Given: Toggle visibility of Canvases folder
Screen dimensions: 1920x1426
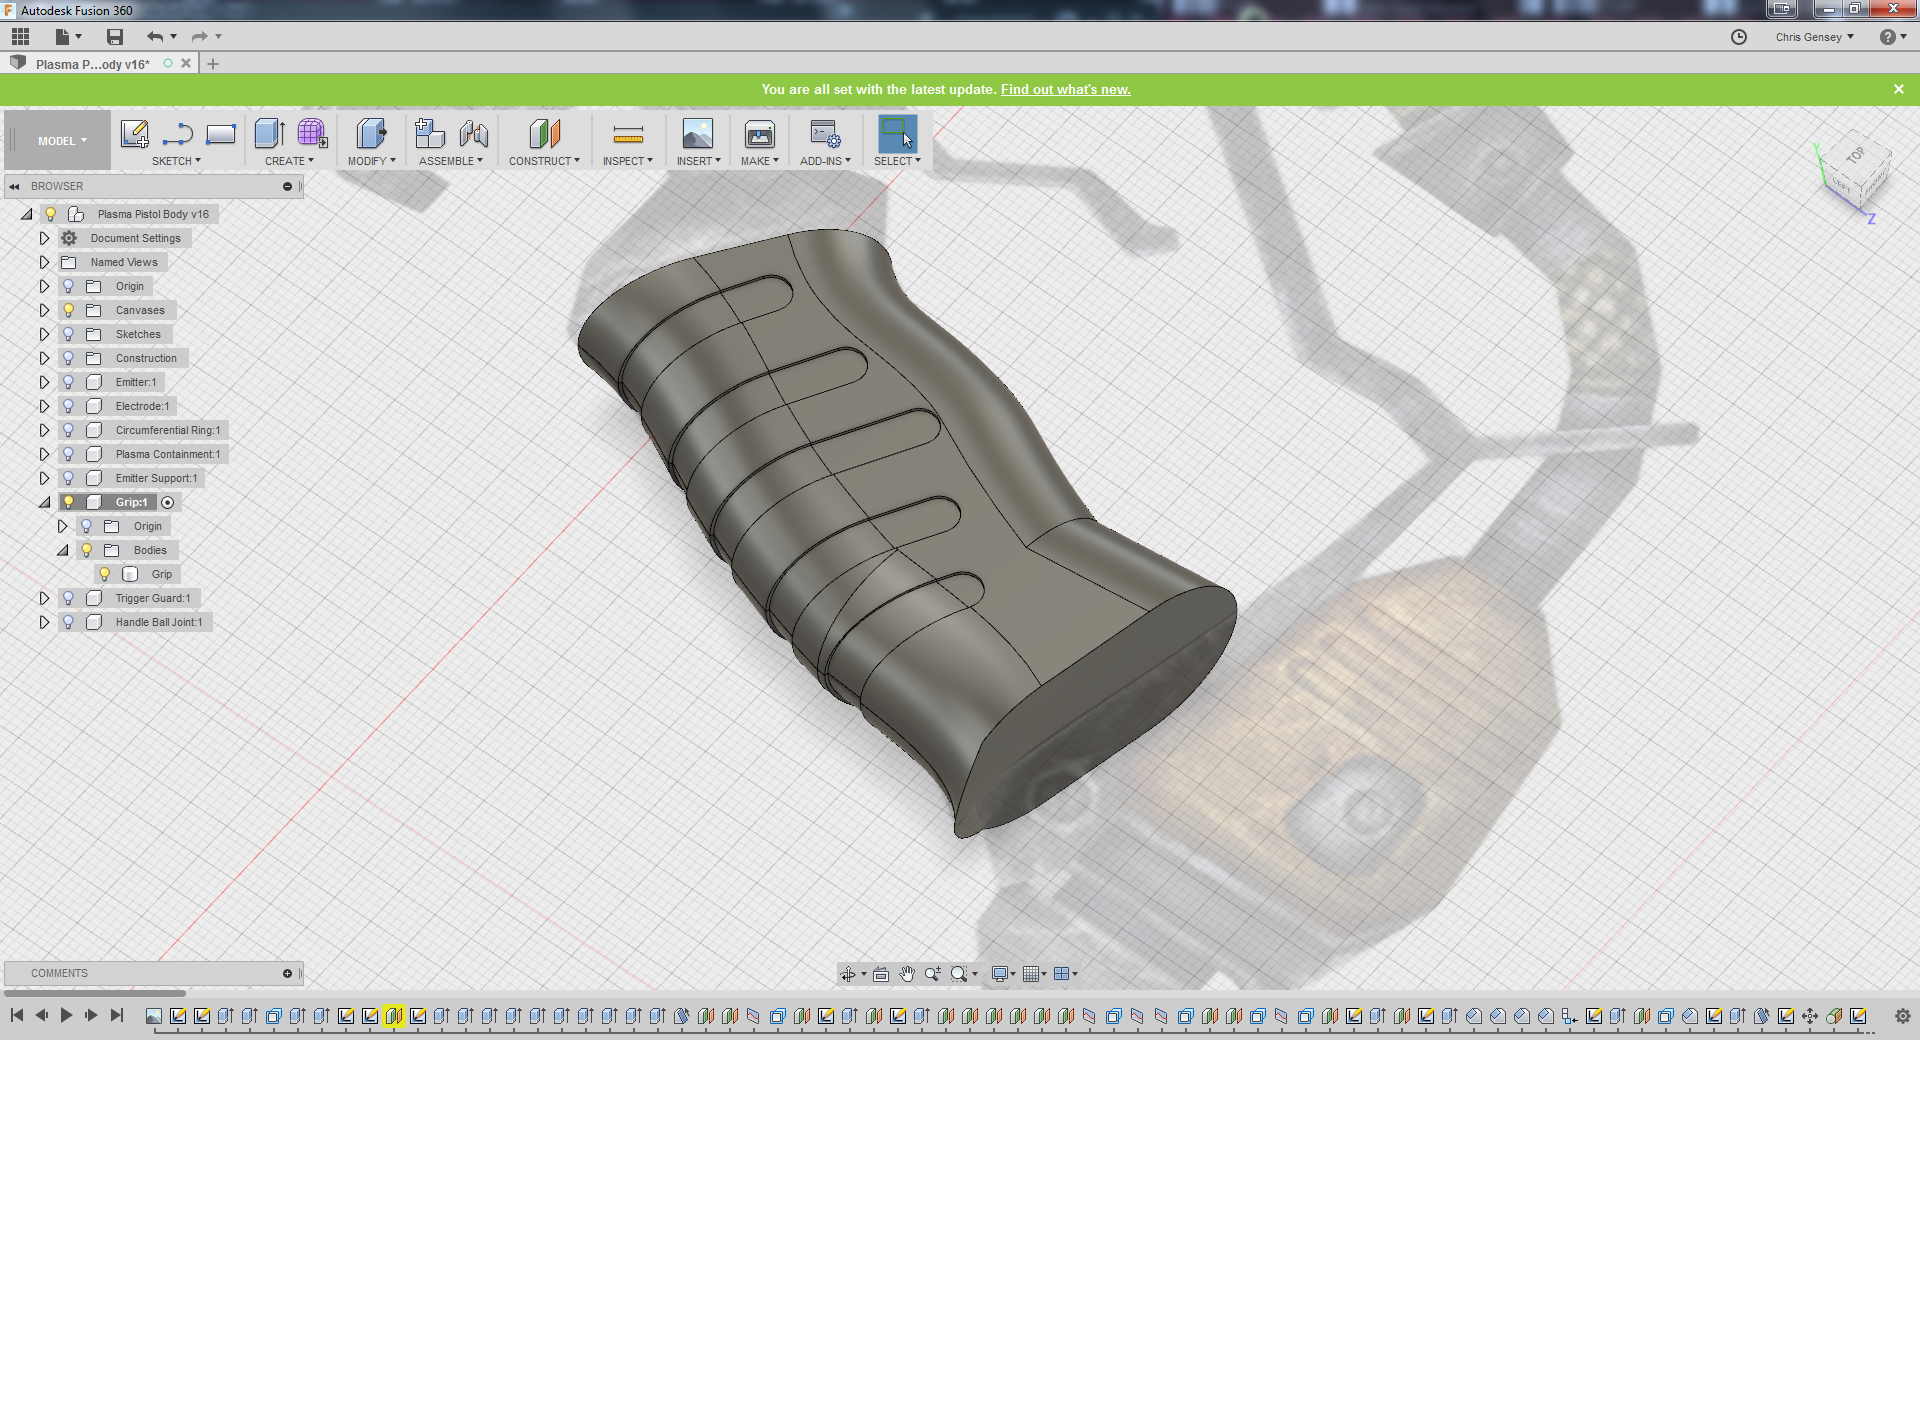Looking at the screenshot, I should (x=68, y=310).
